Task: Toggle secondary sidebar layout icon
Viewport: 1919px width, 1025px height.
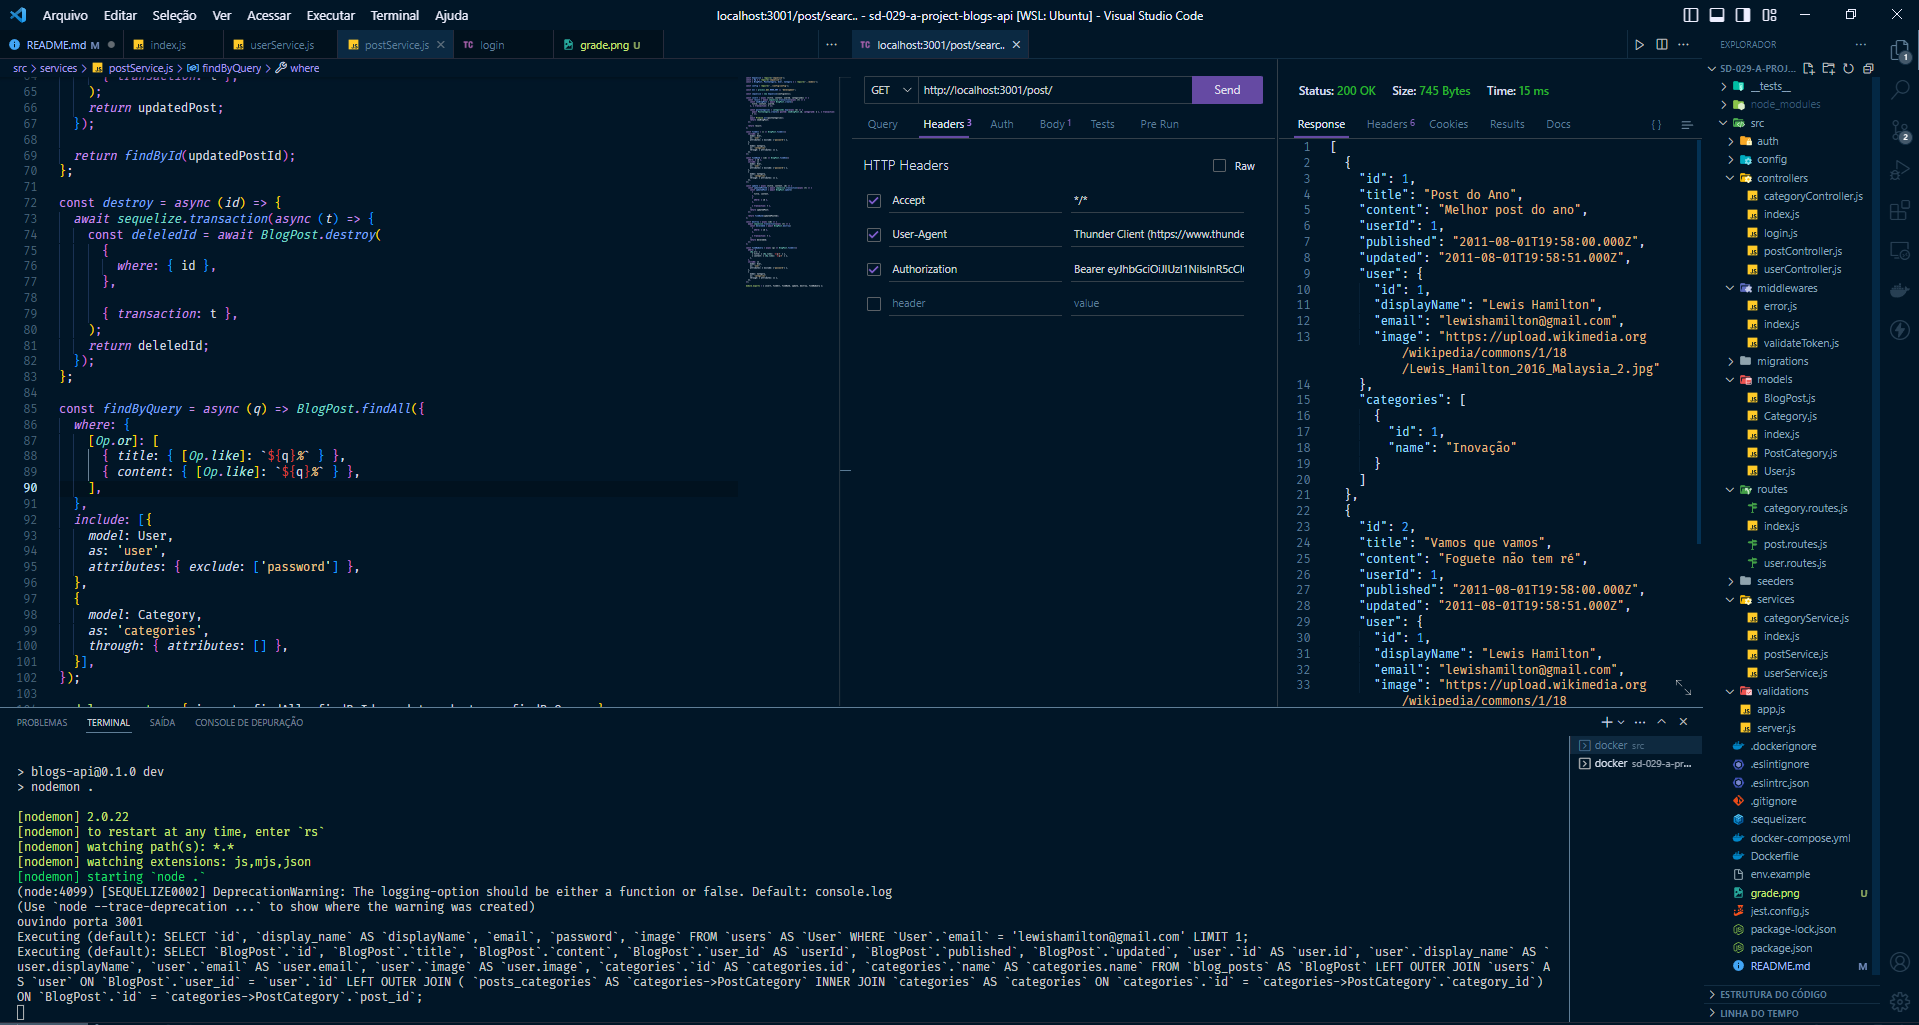Action: (x=1743, y=15)
